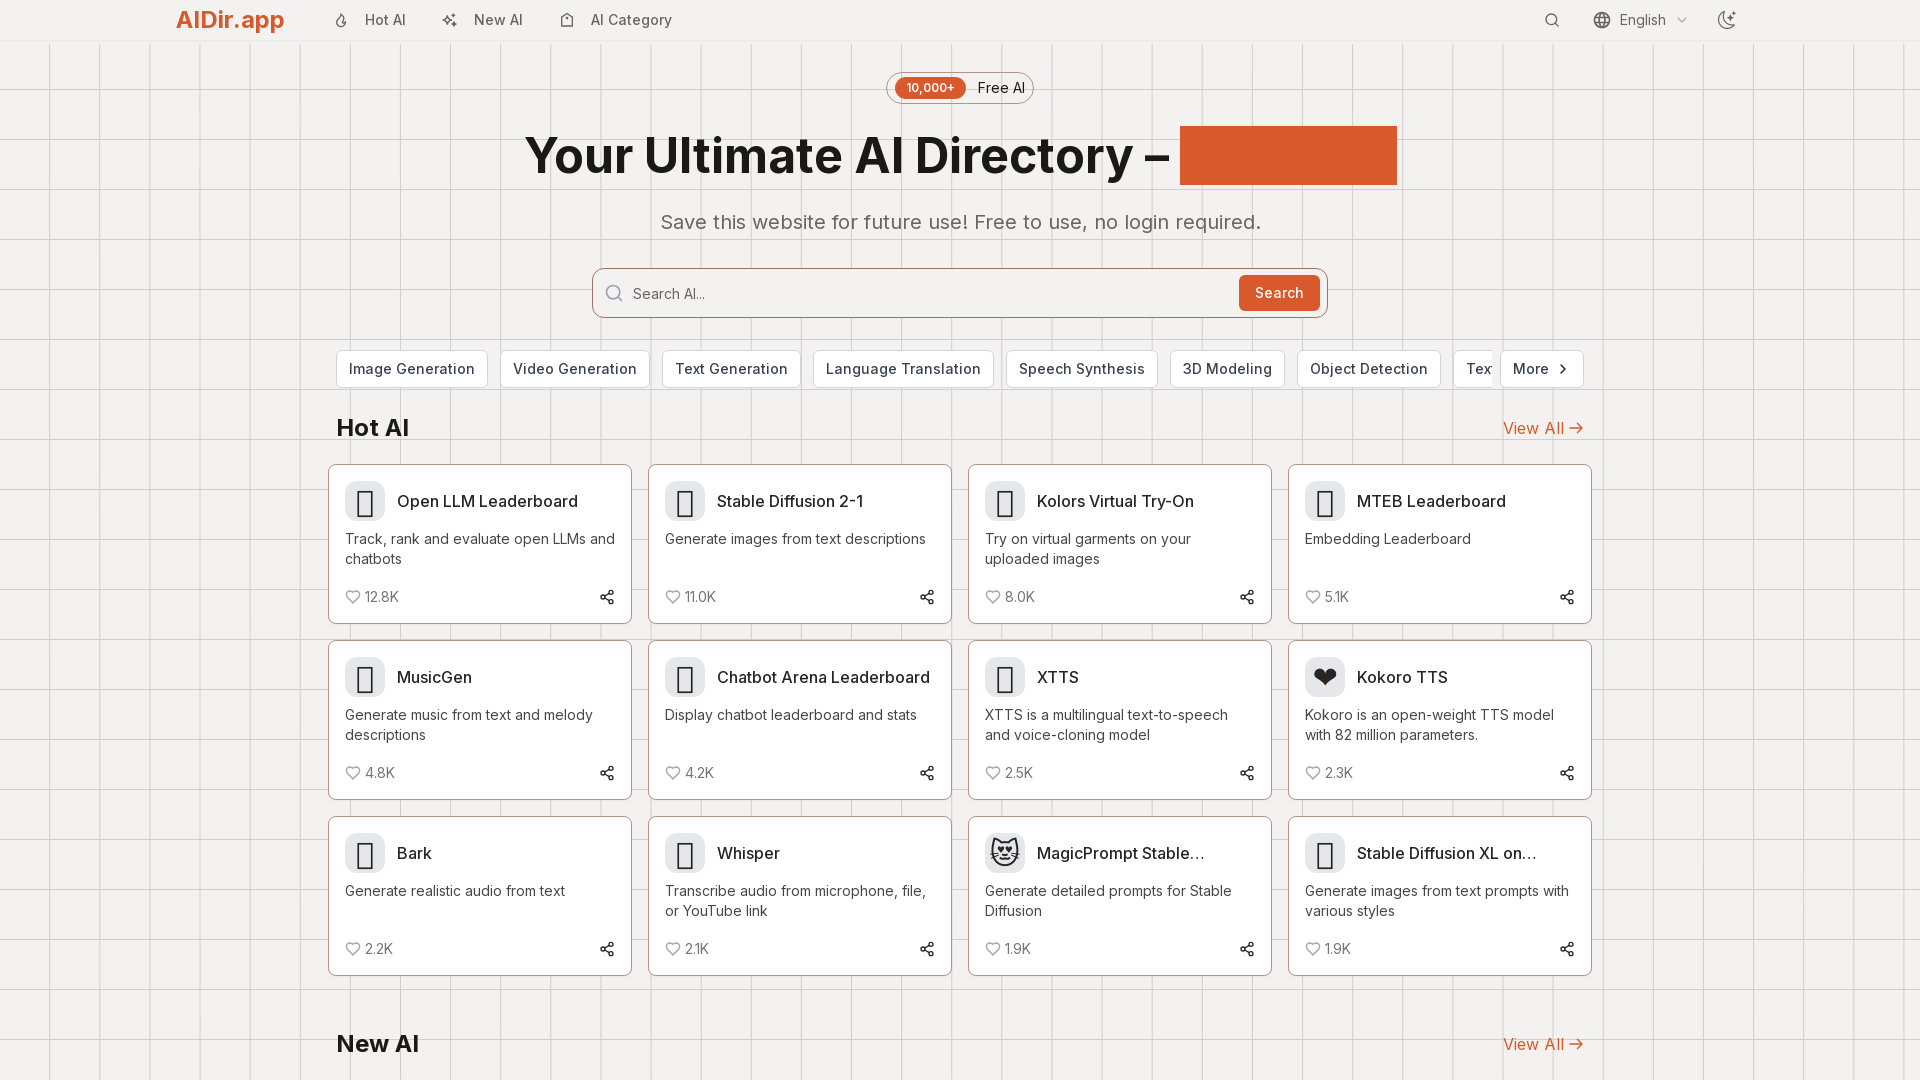Open the Kolors Virtual Try-On title

pos(1115,501)
